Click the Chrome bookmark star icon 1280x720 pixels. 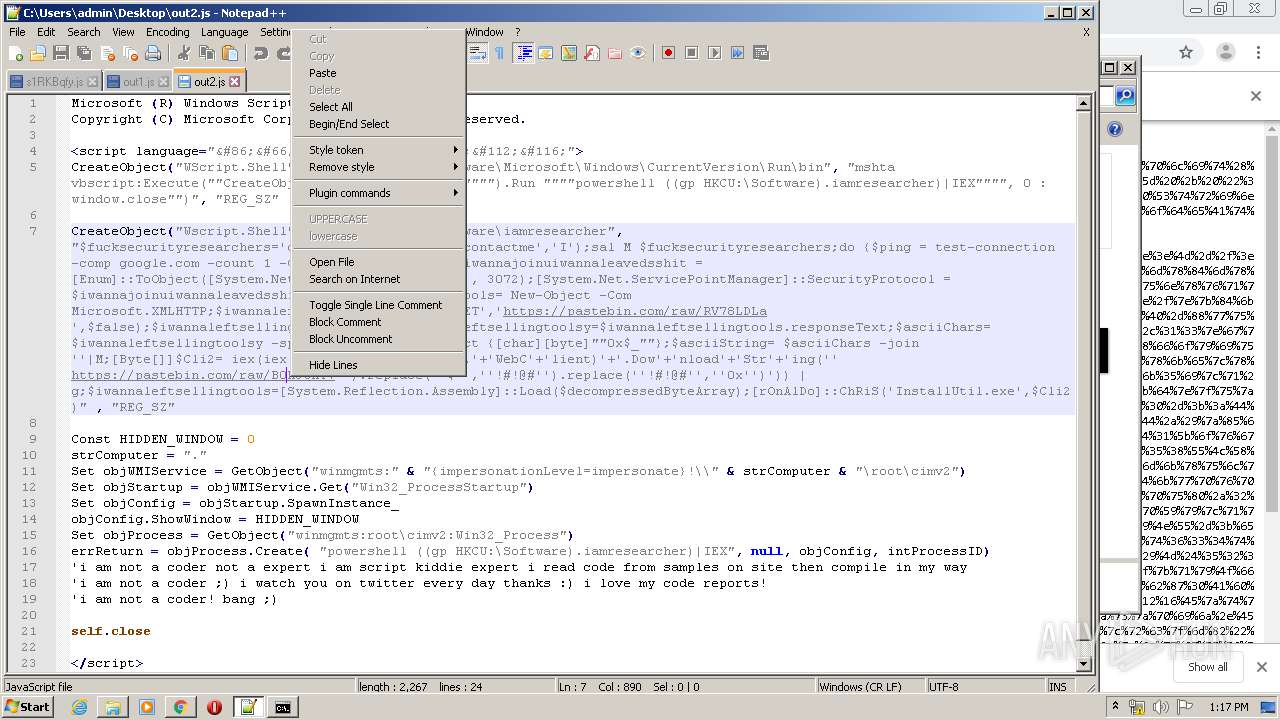[1186, 52]
